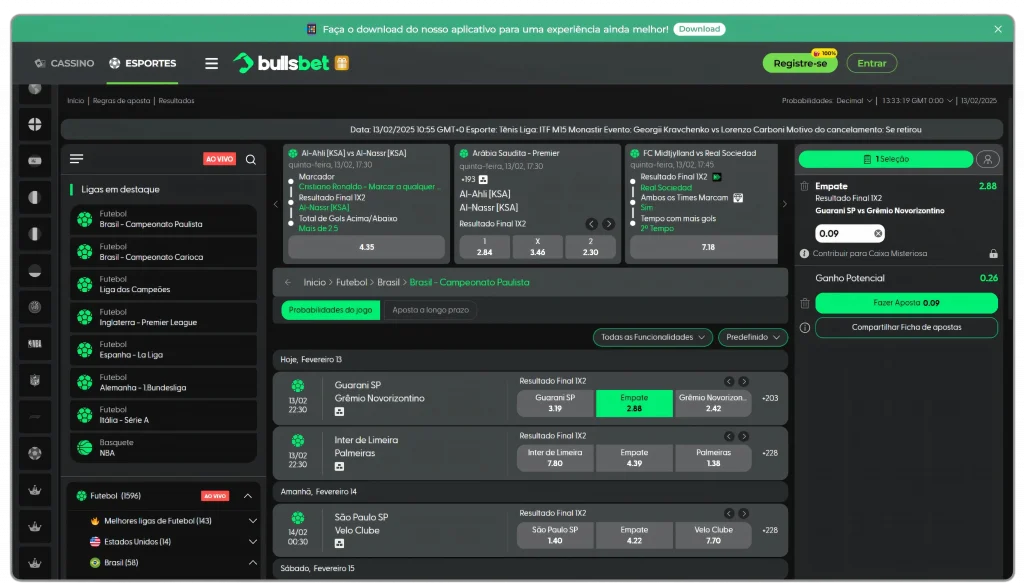Viewport: 1024px width, 586px height.
Task: Select Basquete NBA league
Action: 163,448
